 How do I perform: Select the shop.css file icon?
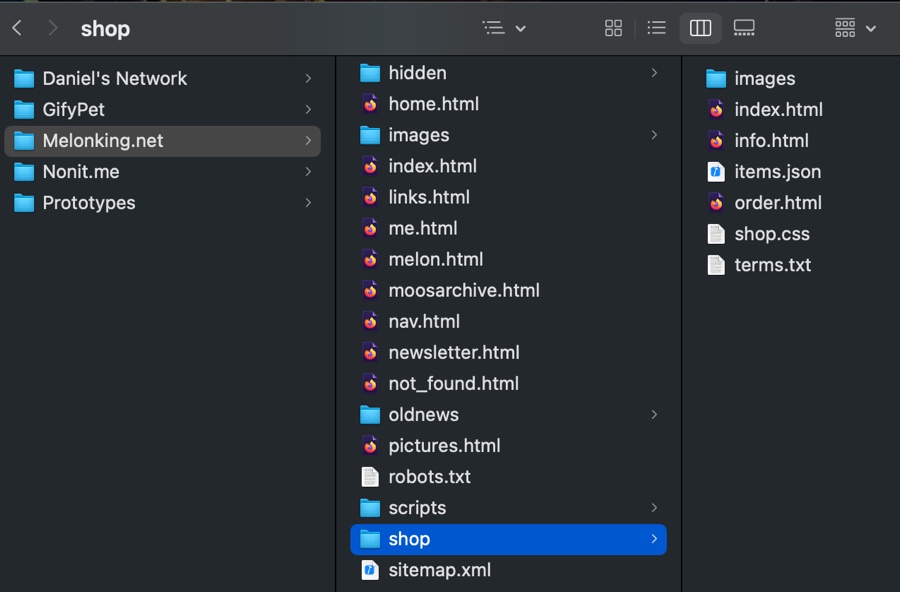[x=716, y=234]
